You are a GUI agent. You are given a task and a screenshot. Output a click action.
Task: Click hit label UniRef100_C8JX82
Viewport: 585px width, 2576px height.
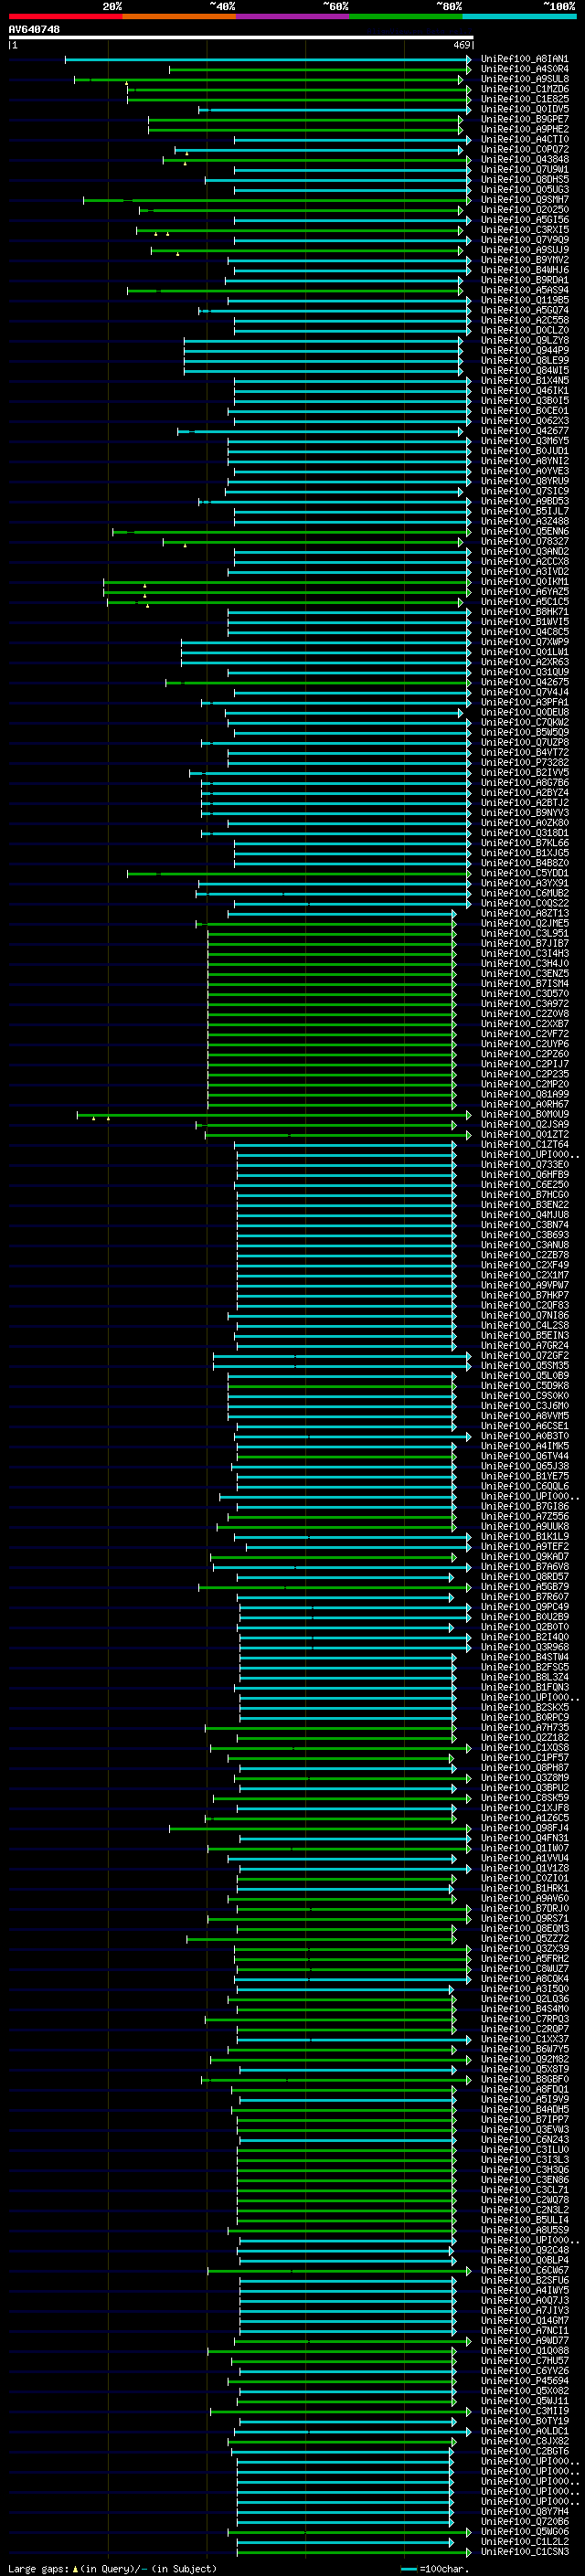(524, 2440)
